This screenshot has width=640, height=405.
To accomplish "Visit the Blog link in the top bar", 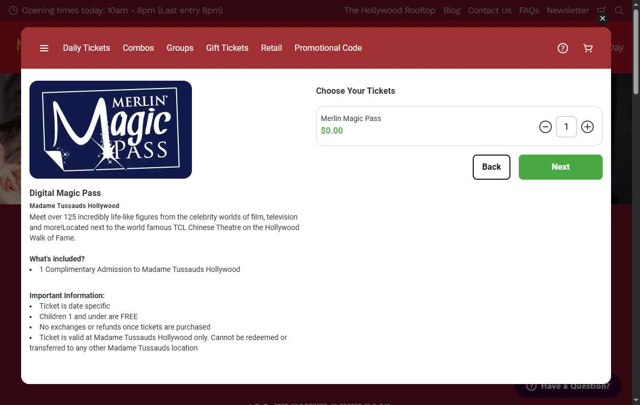I will (x=452, y=10).
